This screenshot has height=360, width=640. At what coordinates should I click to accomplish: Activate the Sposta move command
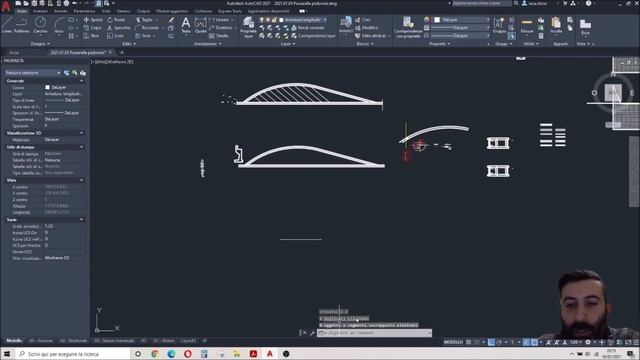pyautogui.click(x=93, y=20)
